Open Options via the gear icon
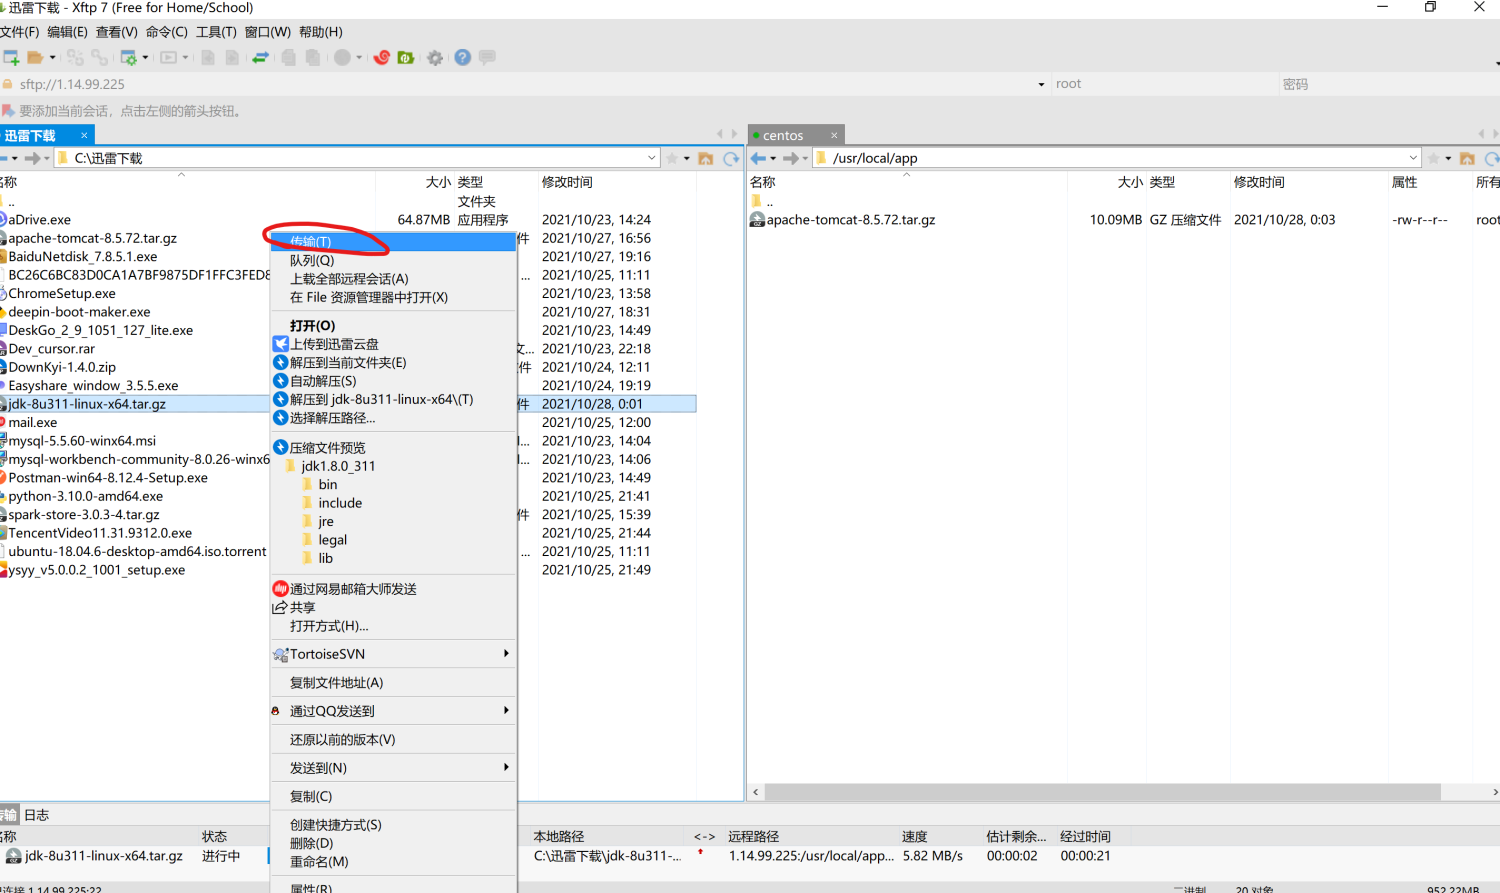The image size is (1500, 893). point(435,58)
